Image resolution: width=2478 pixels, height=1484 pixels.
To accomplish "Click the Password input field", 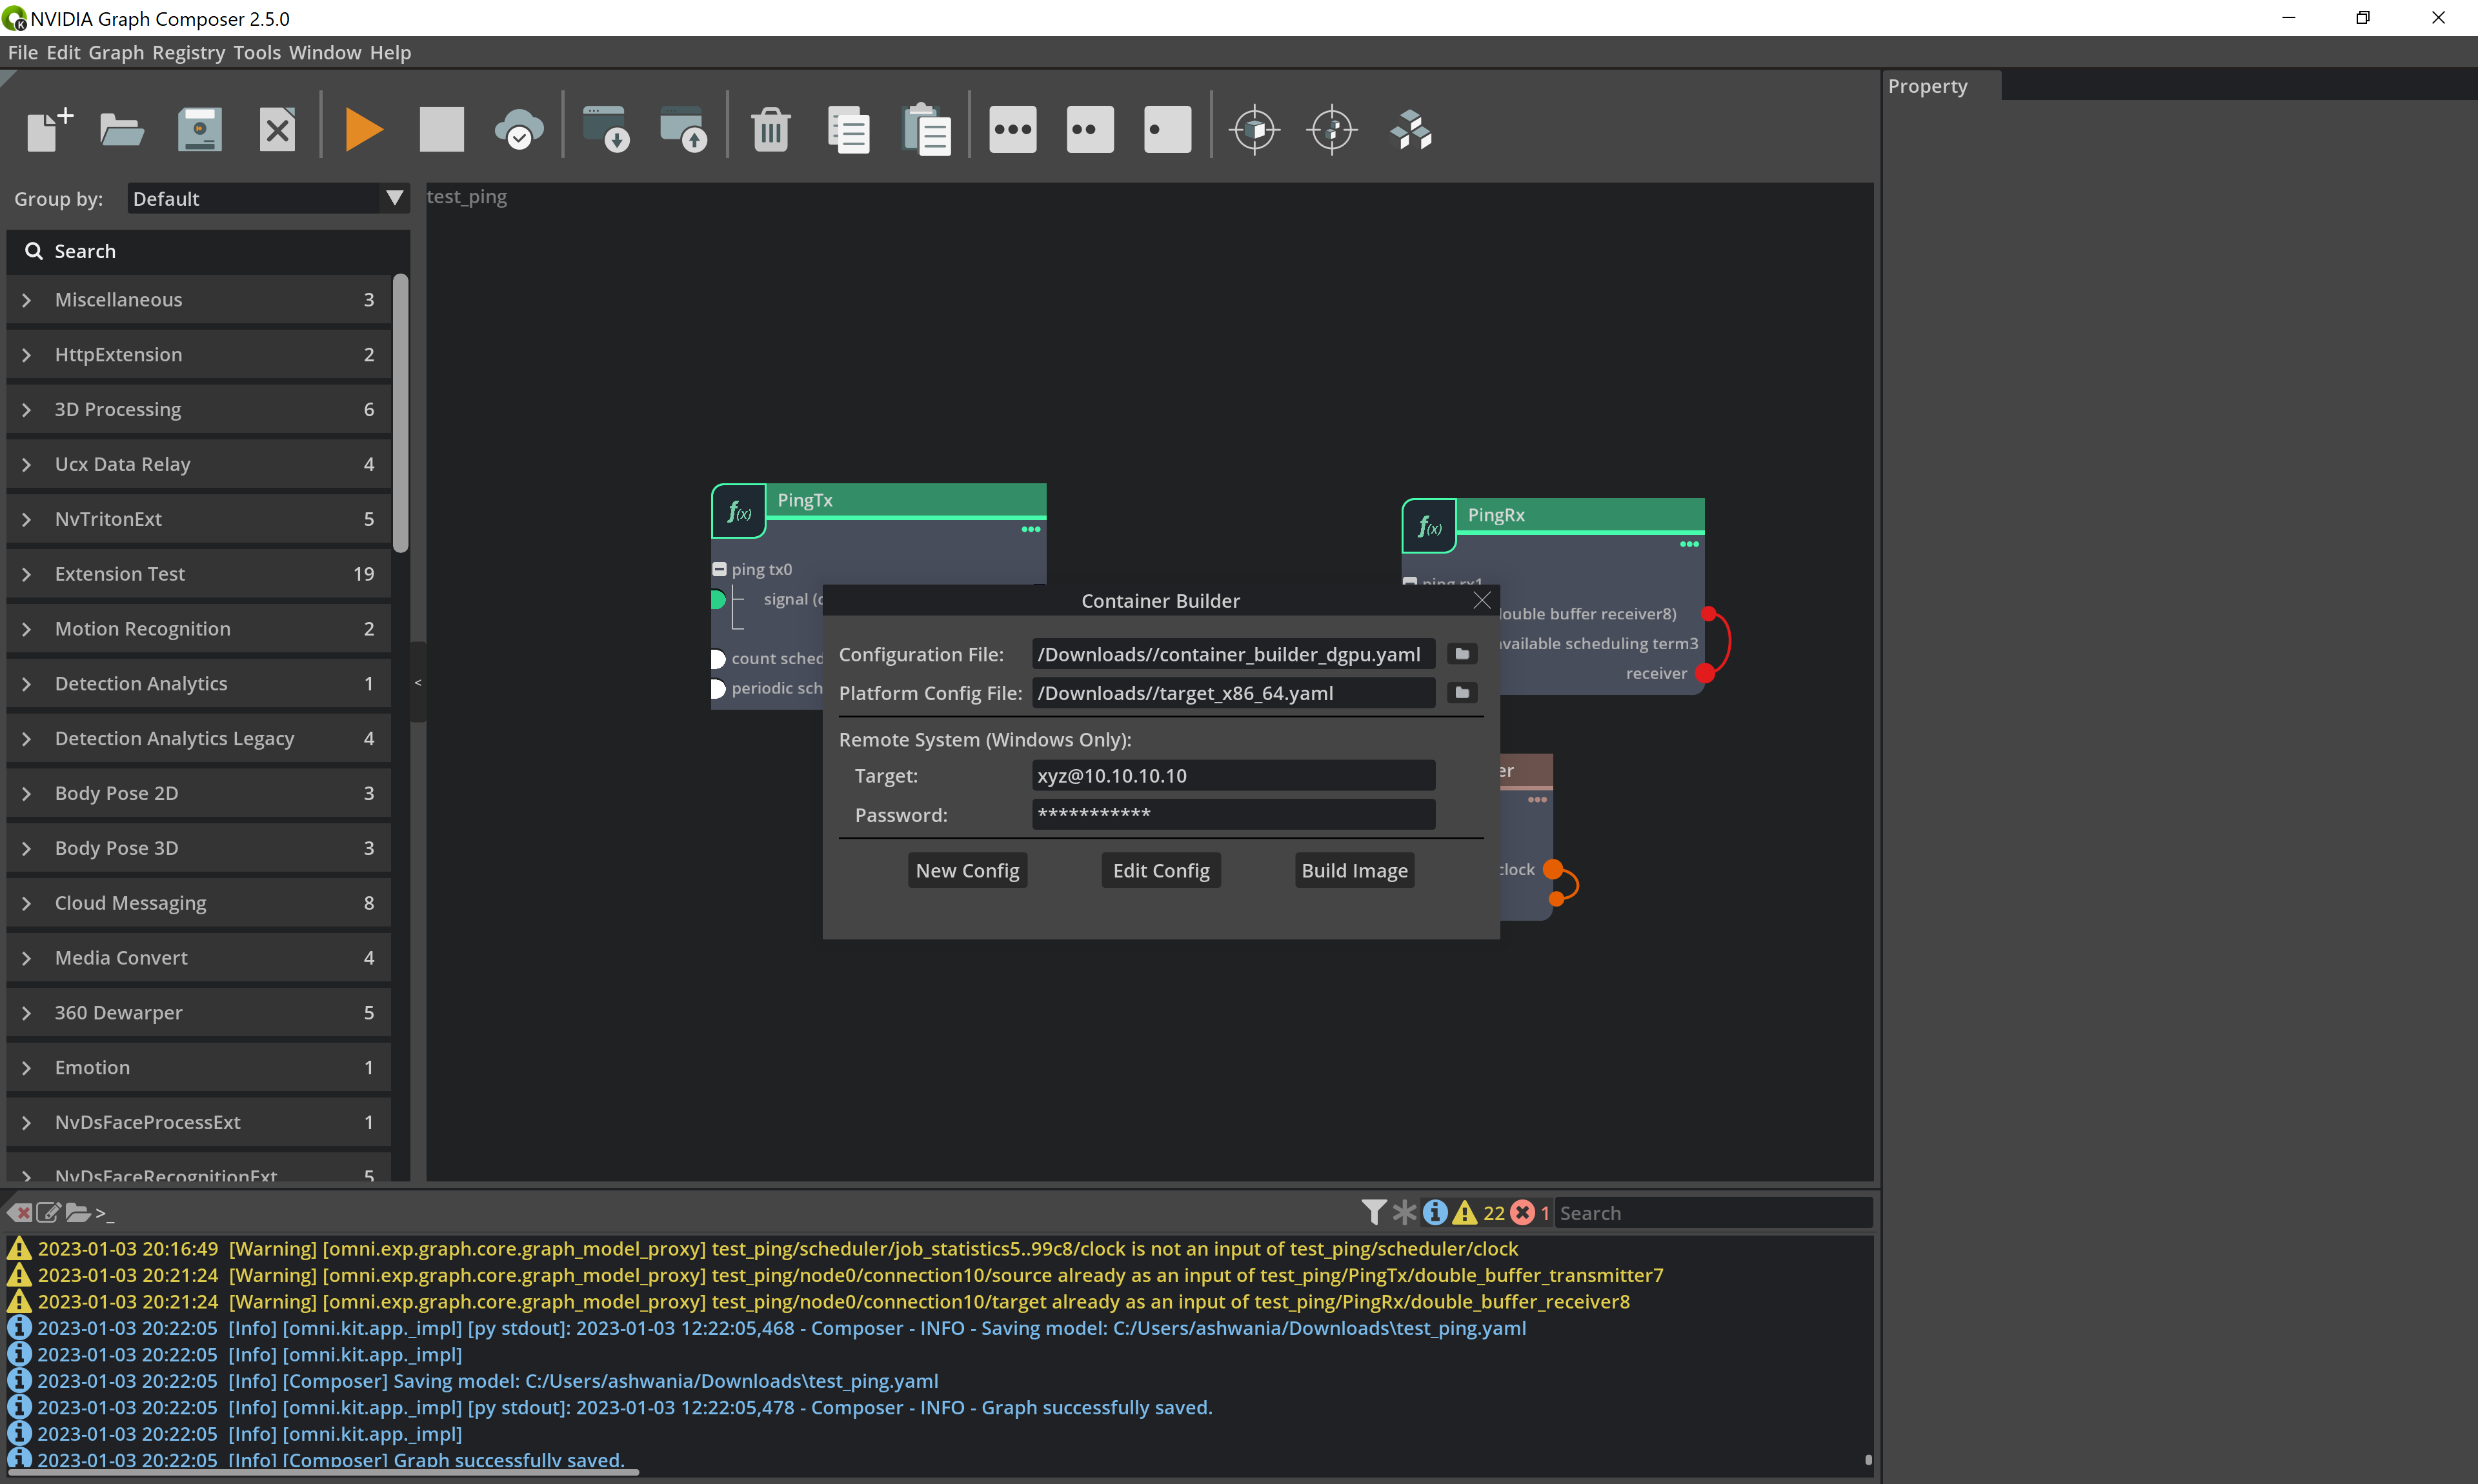I will point(1233,814).
